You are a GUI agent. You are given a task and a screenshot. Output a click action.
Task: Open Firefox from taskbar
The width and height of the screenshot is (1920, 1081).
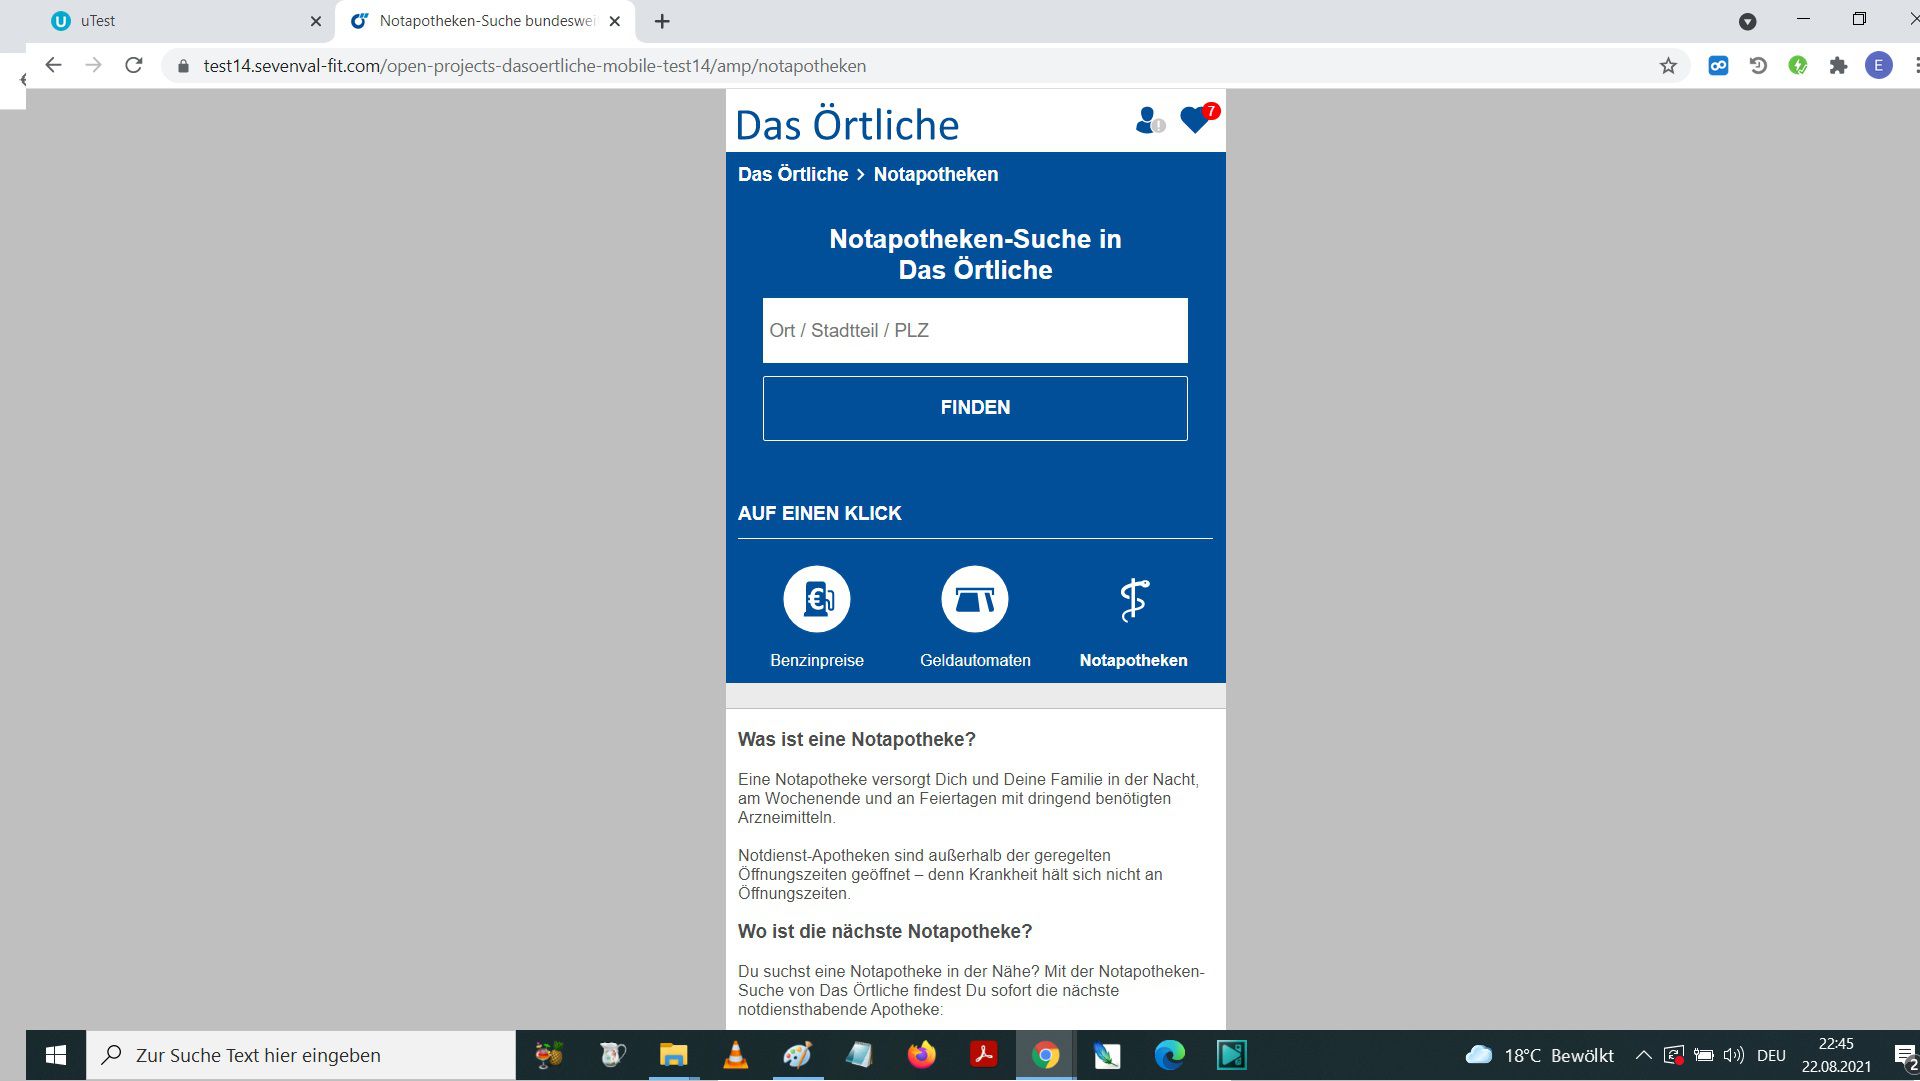point(921,1055)
